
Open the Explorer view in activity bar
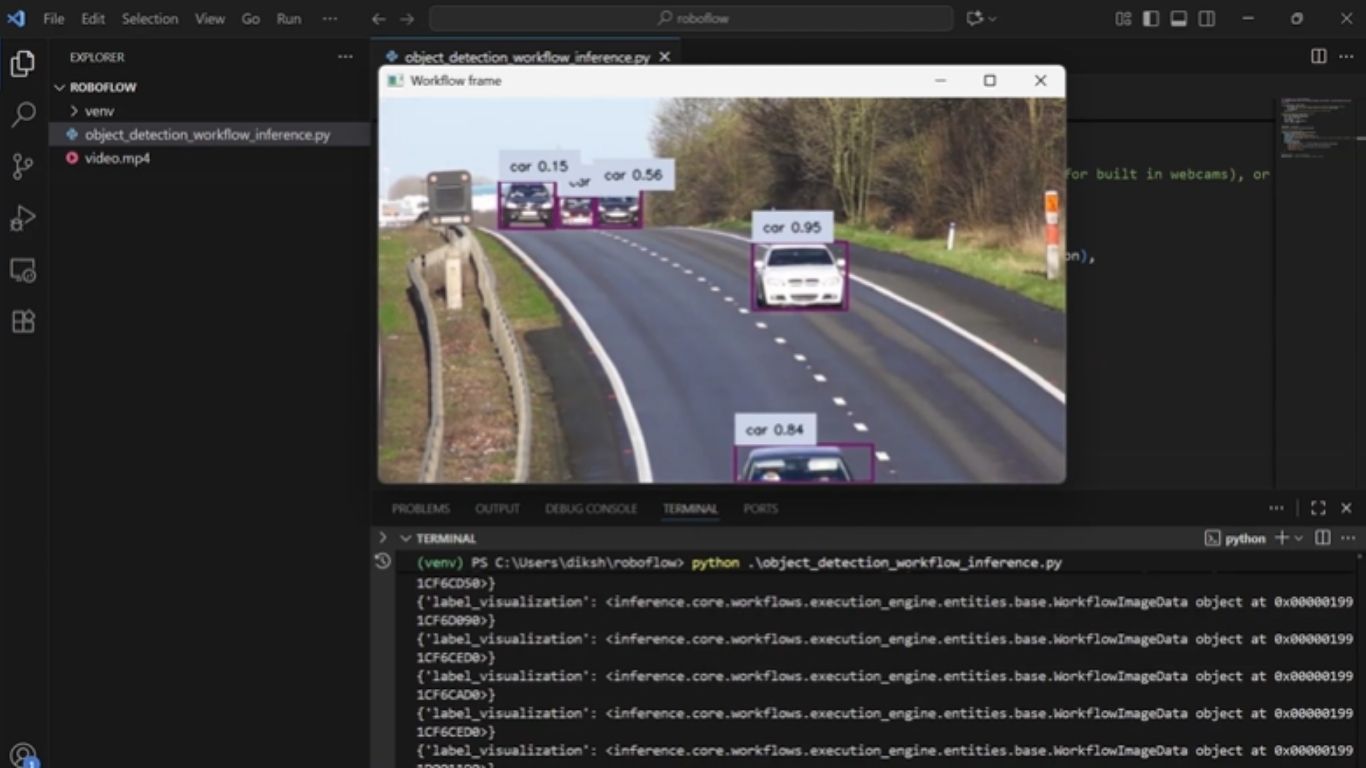point(22,64)
